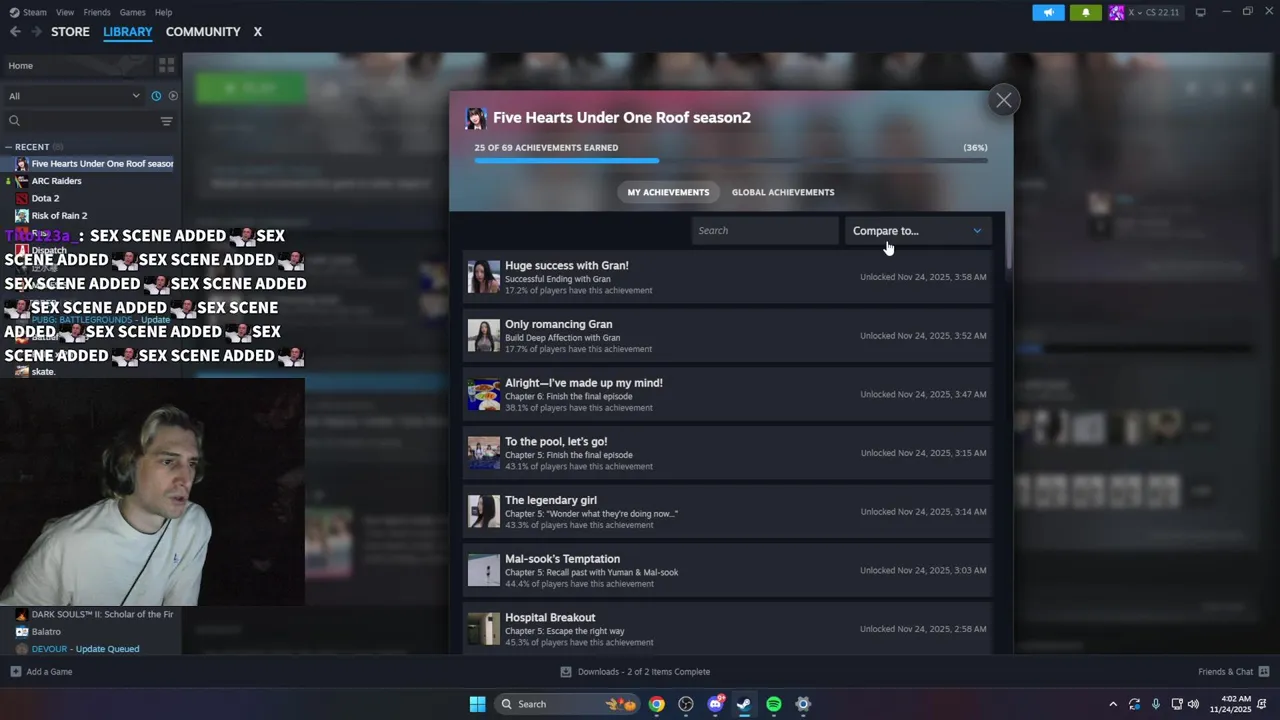The width and height of the screenshot is (1280, 720).
Task: Open Windows Start menu
Action: [477, 704]
